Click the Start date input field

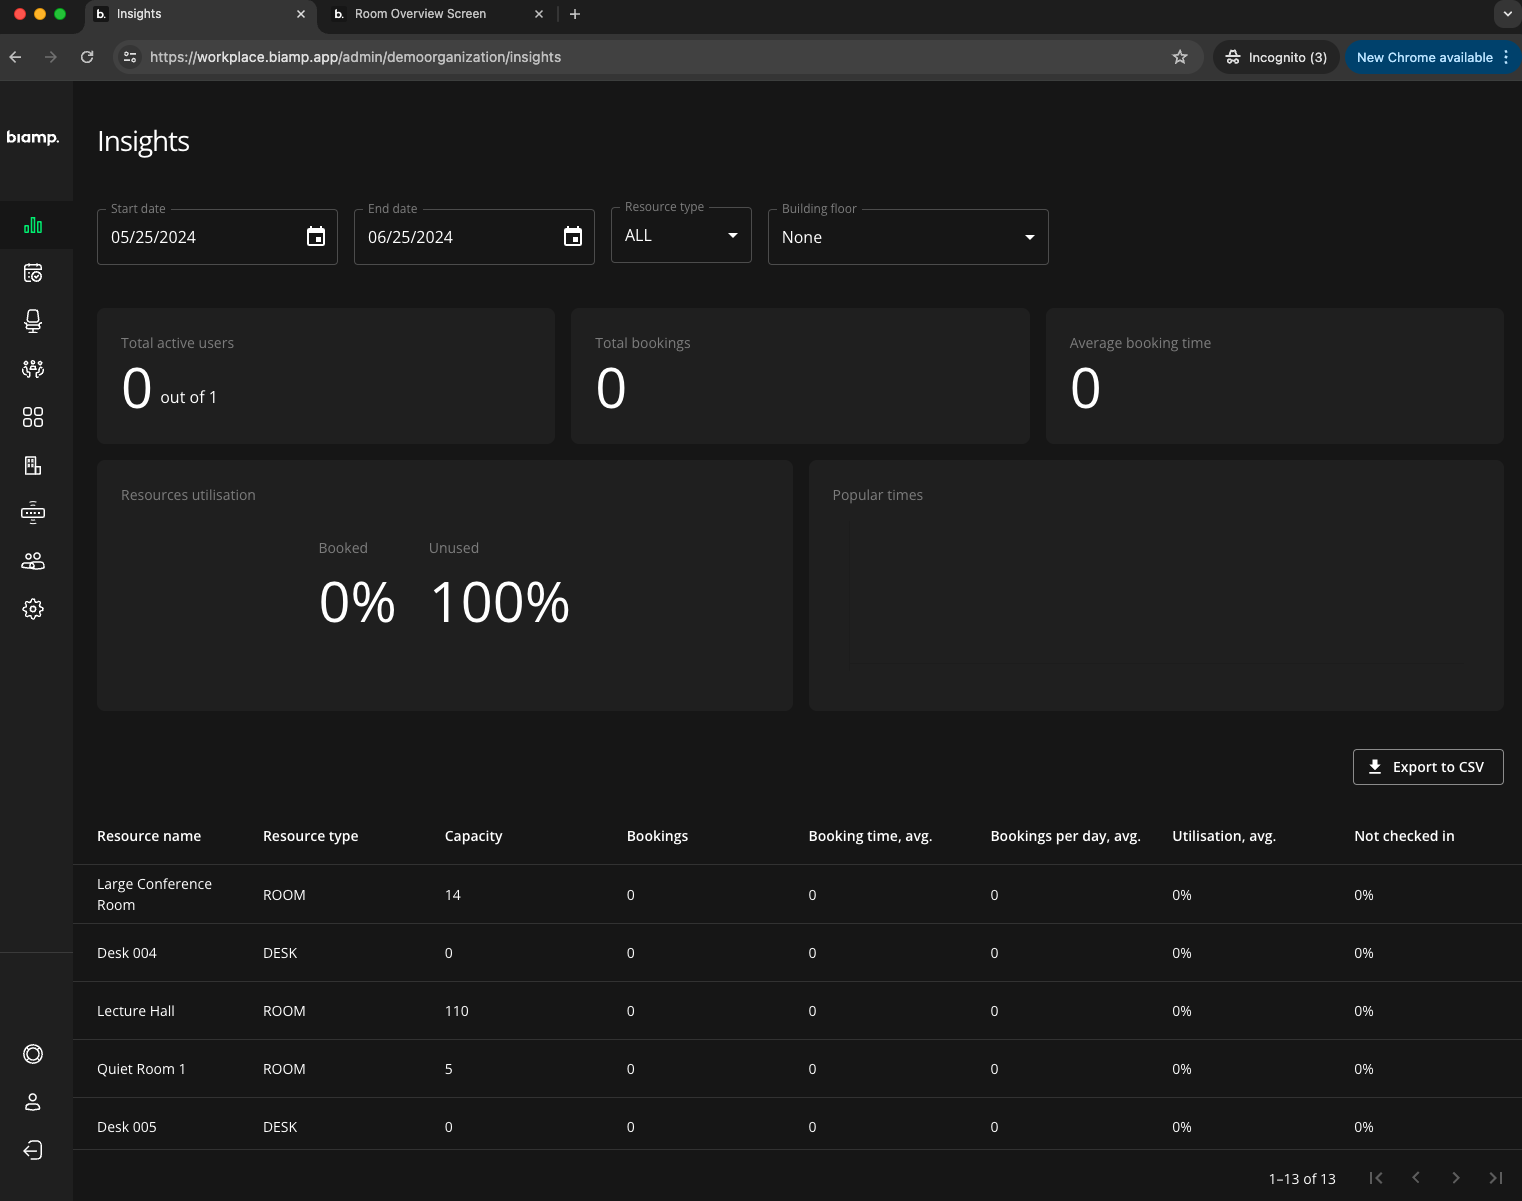[217, 237]
